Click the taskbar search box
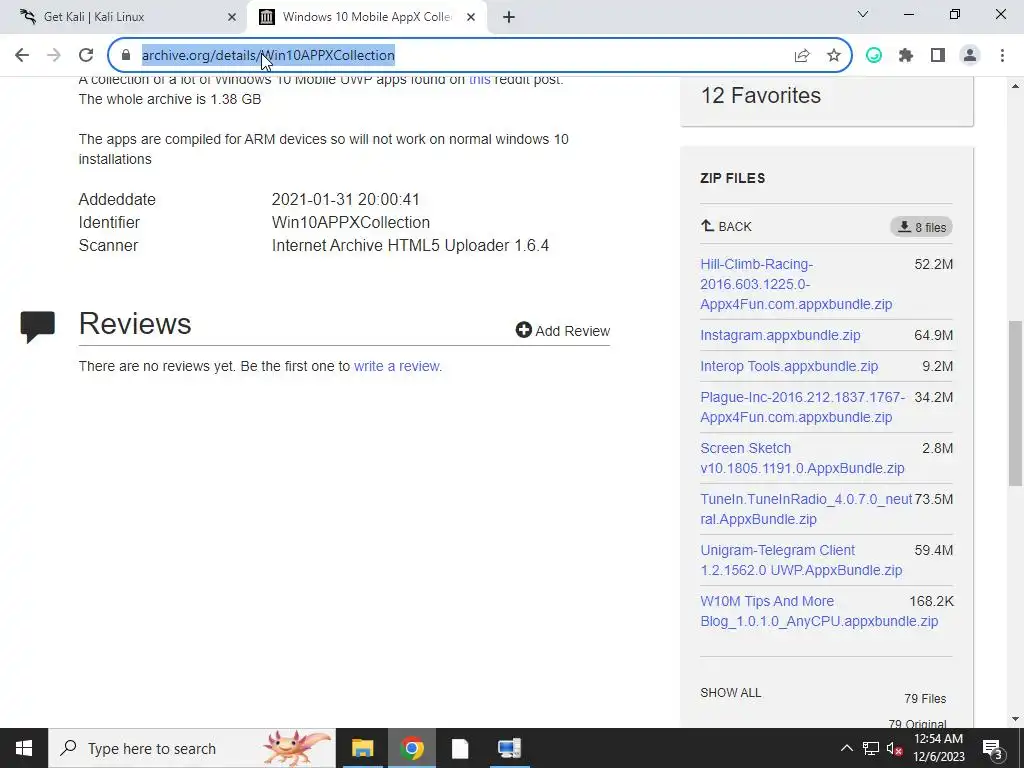Image resolution: width=1024 pixels, height=768 pixels. coord(192,748)
